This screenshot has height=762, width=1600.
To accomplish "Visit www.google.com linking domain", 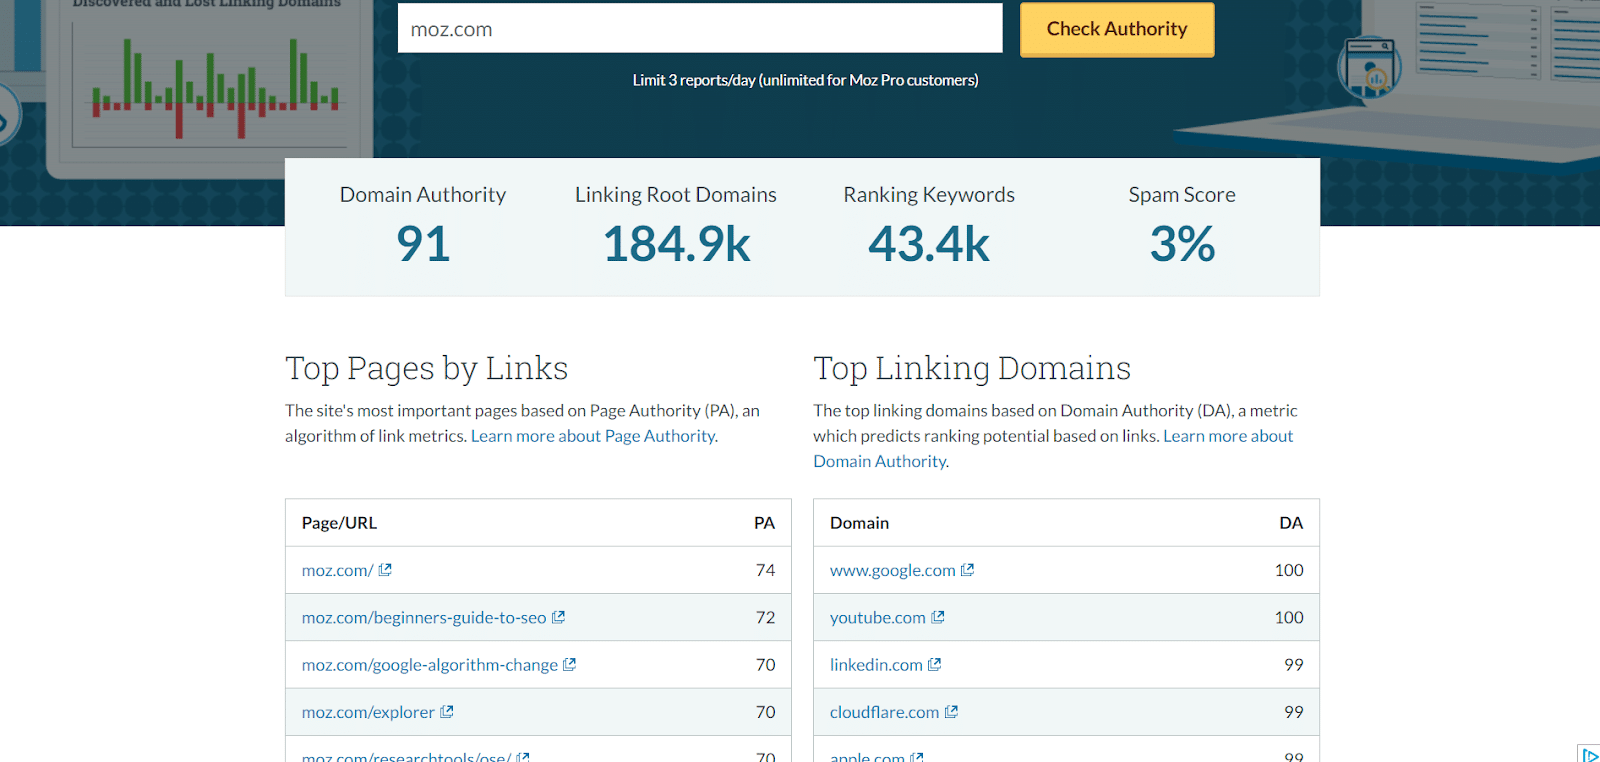I will coord(893,570).
